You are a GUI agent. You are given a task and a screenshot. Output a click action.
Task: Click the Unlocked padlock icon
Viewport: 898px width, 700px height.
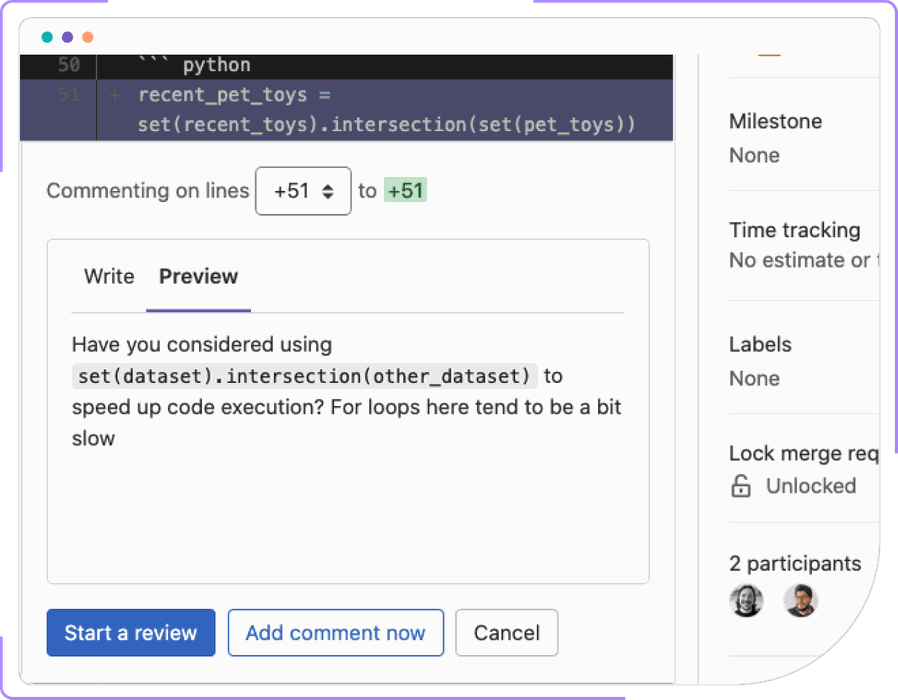click(741, 486)
